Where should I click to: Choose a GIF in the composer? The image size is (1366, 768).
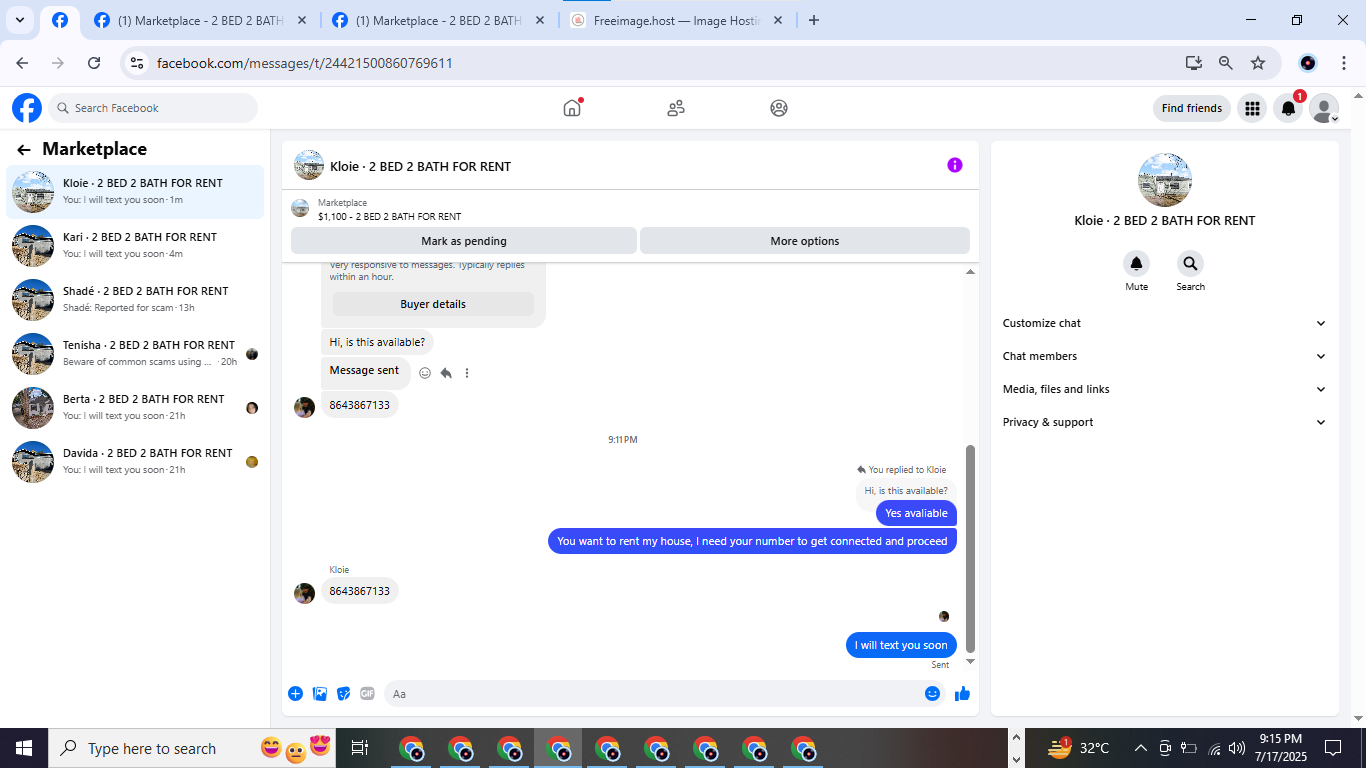point(367,694)
